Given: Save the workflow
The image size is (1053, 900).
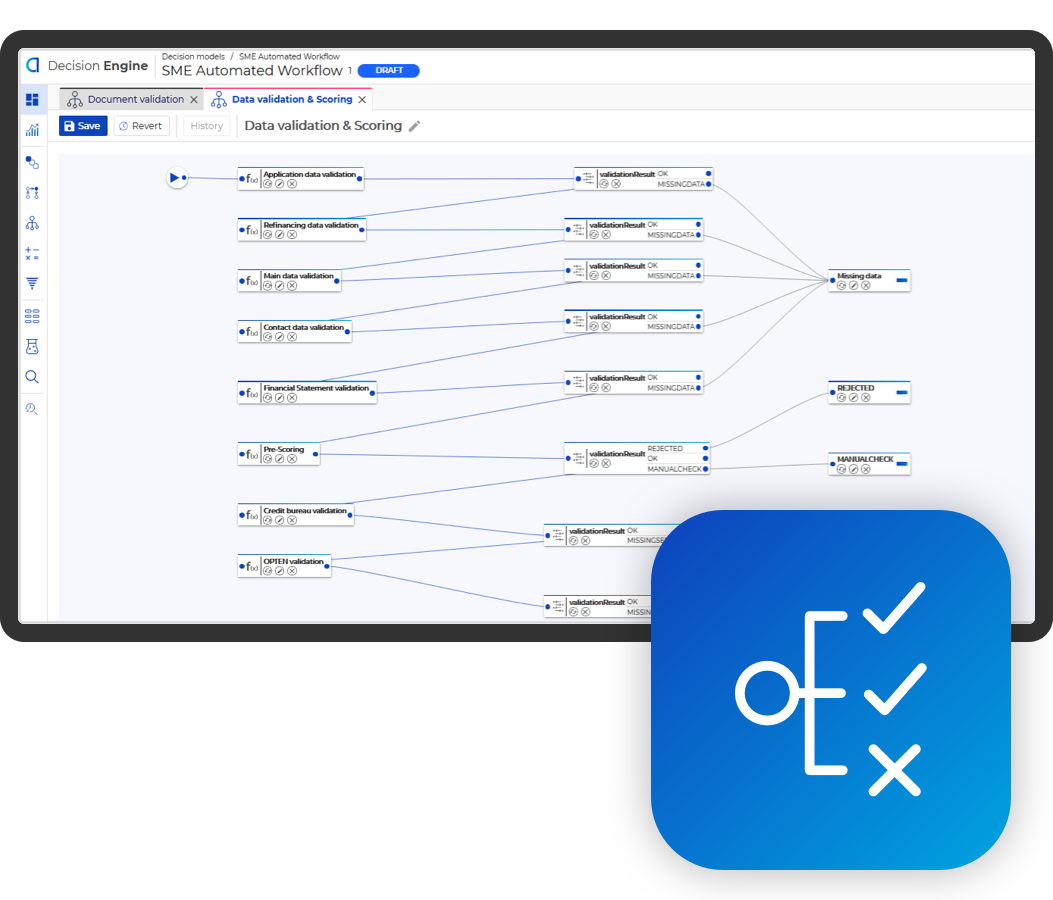Looking at the screenshot, I should click(83, 126).
